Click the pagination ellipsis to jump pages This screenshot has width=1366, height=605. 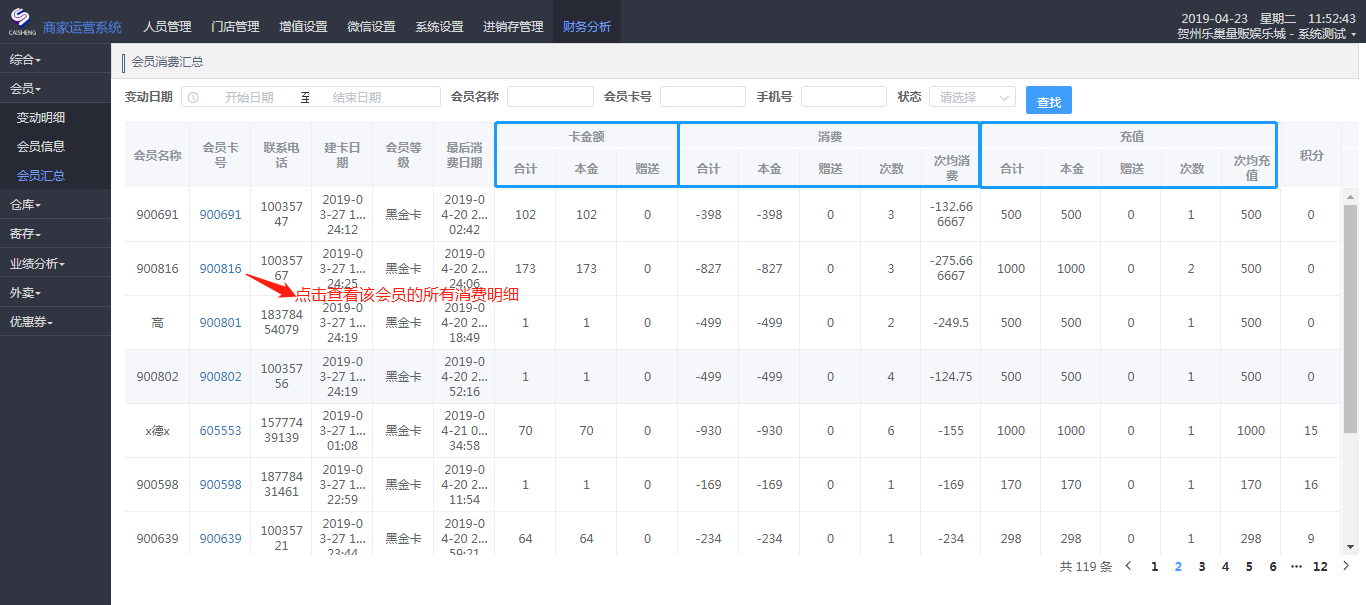coord(1296,567)
